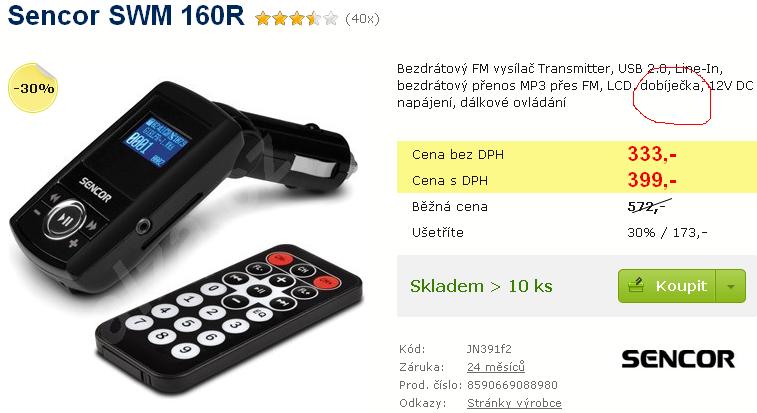757x413 pixels.
Task: Open the (40x) review count
Action: 363,19
